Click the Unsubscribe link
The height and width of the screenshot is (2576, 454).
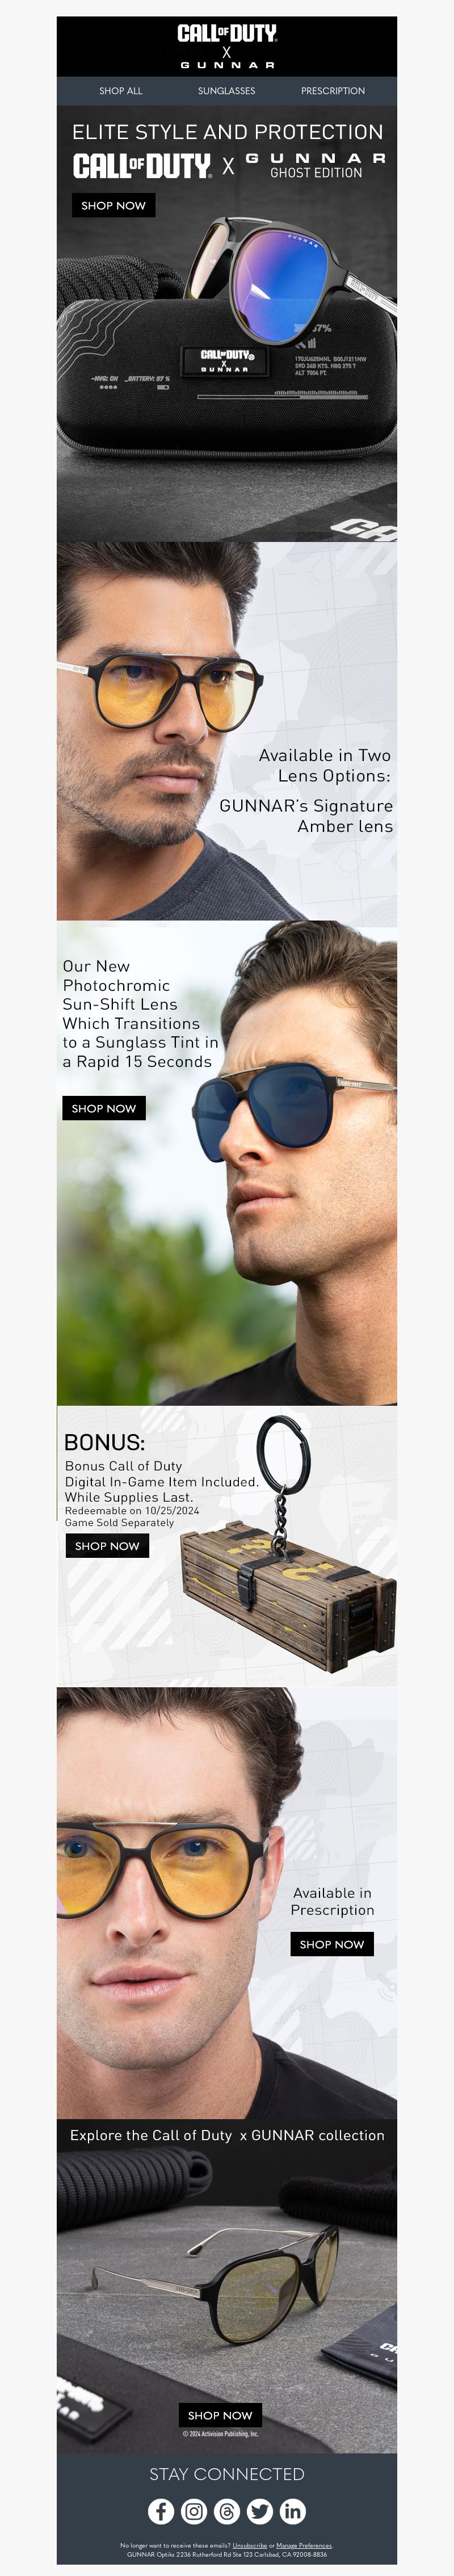click(250, 2545)
